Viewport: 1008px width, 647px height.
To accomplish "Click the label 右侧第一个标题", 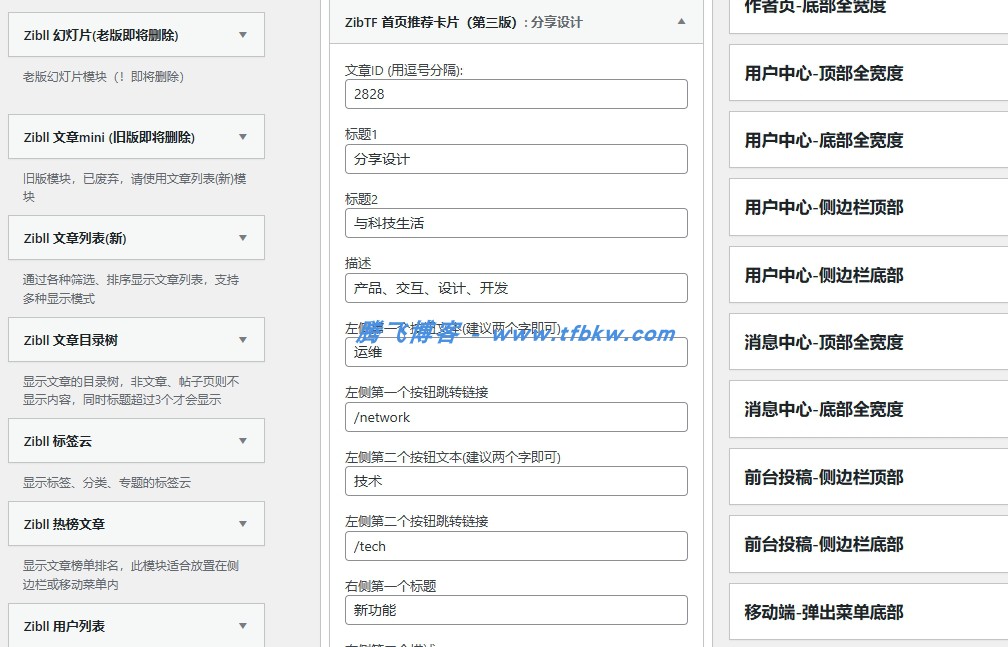I will [391, 585].
